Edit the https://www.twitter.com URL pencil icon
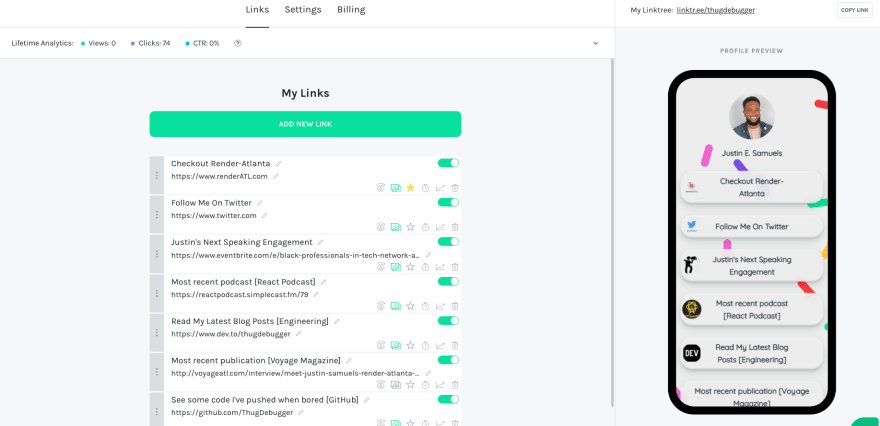The width and height of the screenshot is (880, 426). [x=264, y=216]
